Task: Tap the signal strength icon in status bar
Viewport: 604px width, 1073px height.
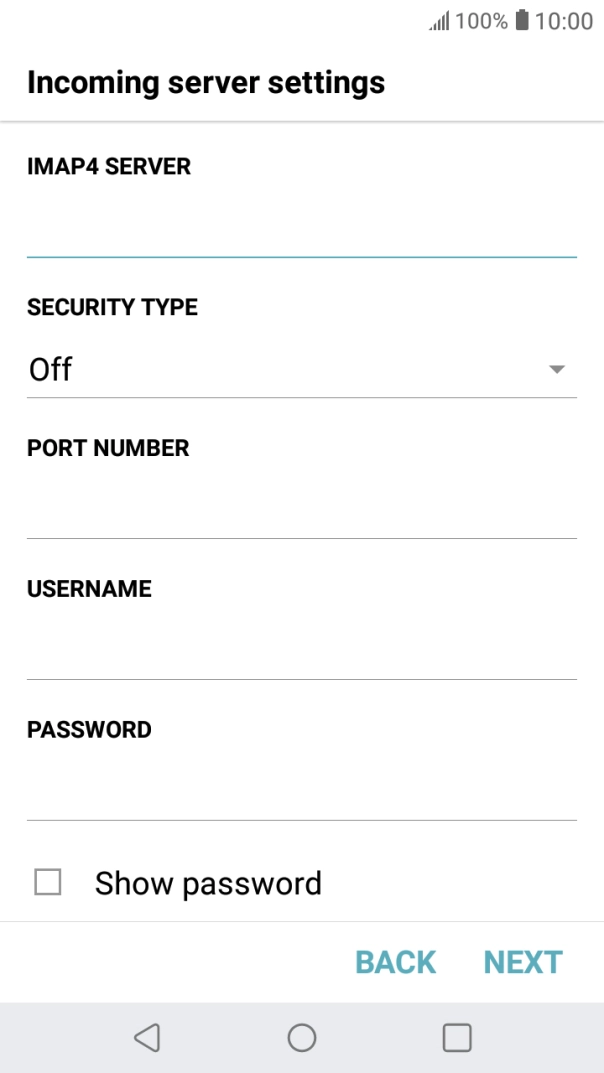Action: click(x=437, y=20)
